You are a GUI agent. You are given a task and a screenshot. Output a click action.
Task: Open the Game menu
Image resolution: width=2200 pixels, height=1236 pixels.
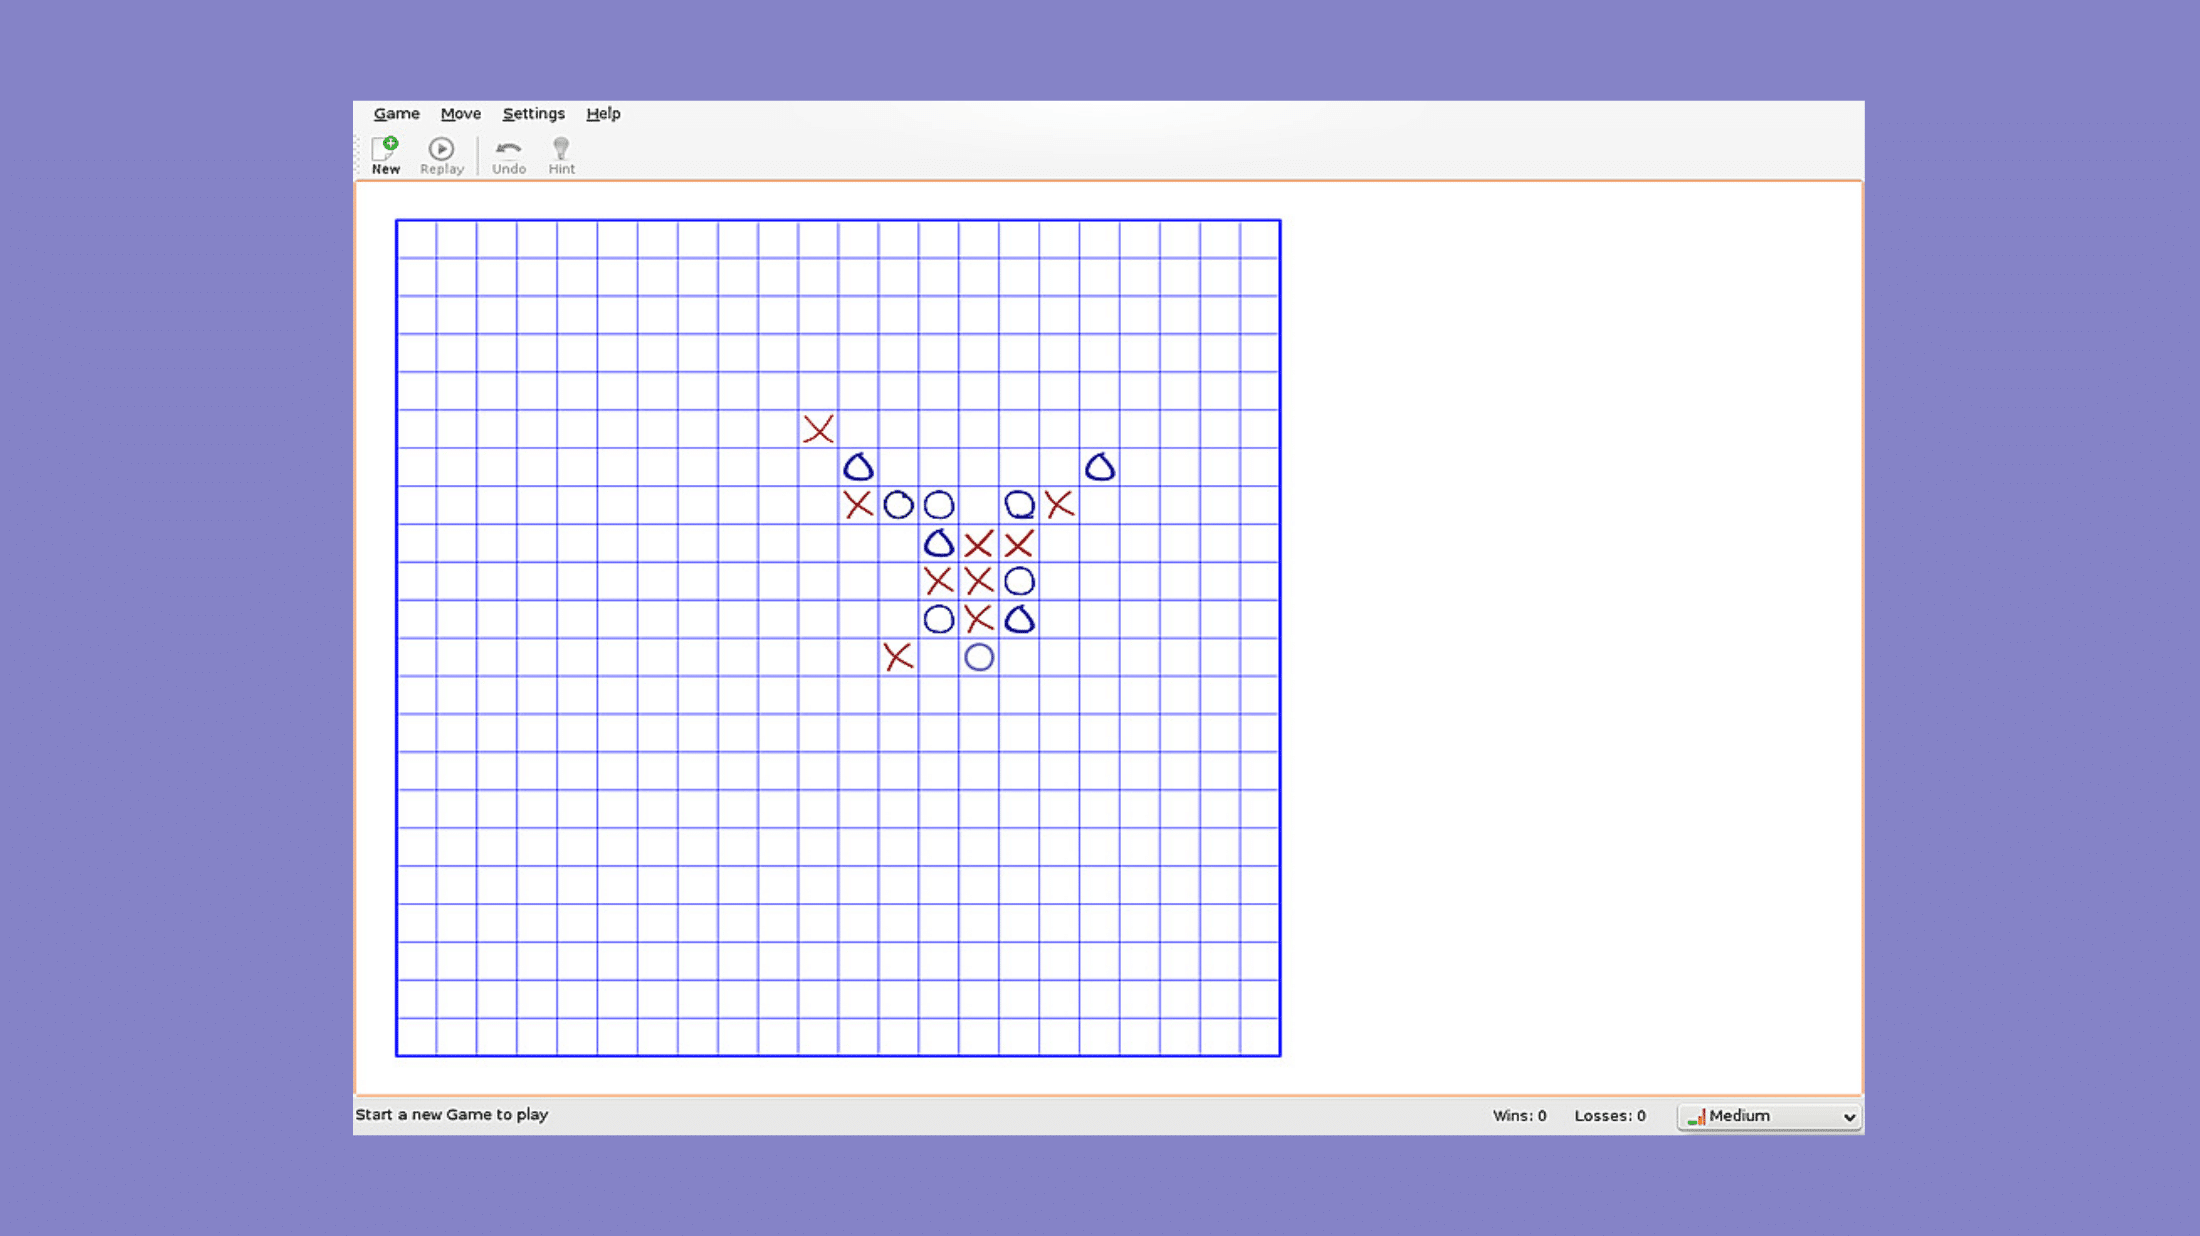[x=396, y=114]
